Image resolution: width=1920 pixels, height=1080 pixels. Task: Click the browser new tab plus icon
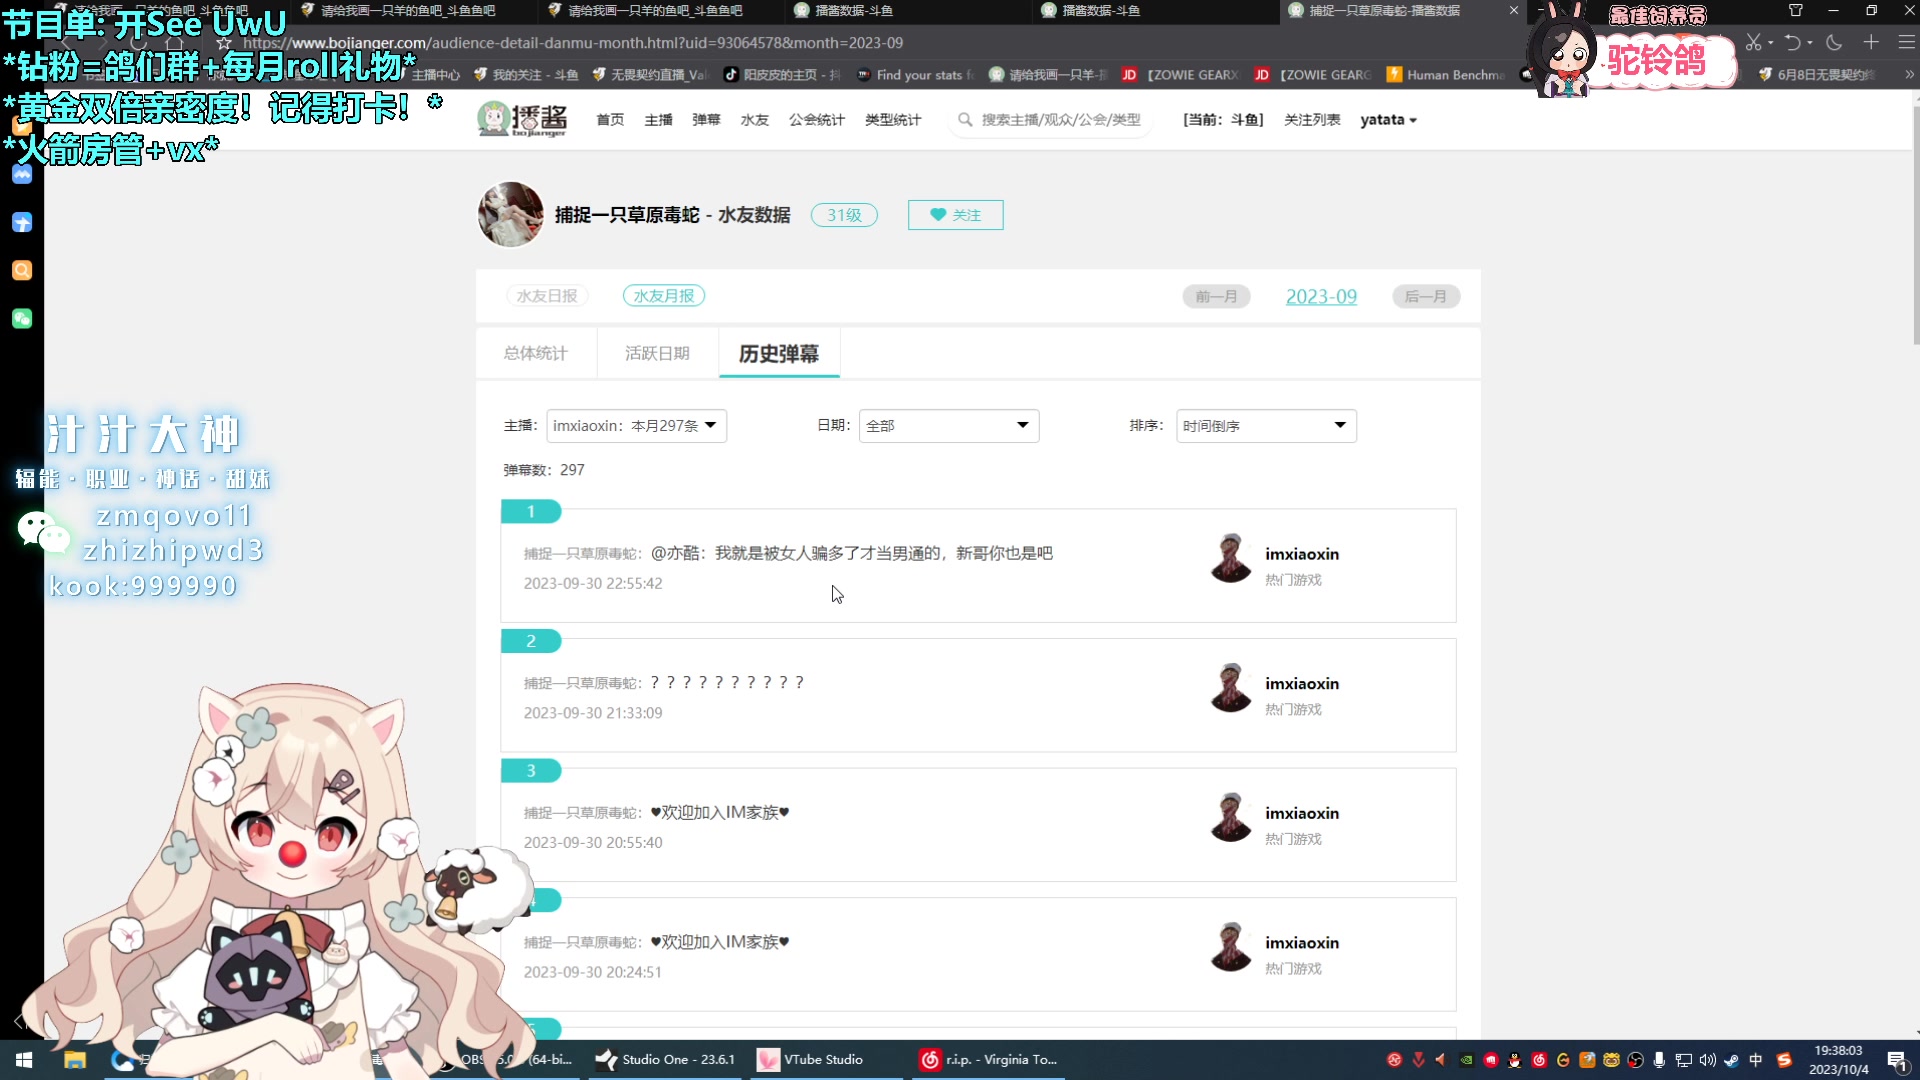1871,43
